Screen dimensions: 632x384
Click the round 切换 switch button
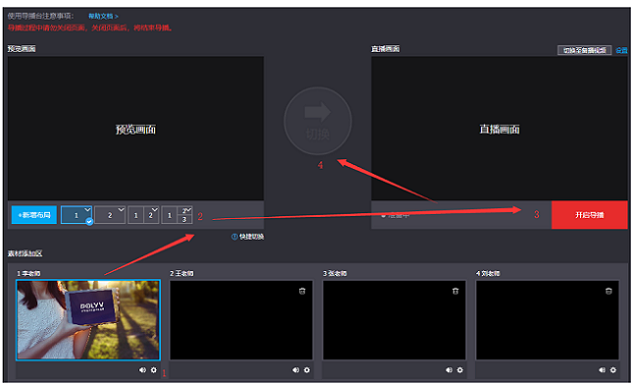click(318, 120)
